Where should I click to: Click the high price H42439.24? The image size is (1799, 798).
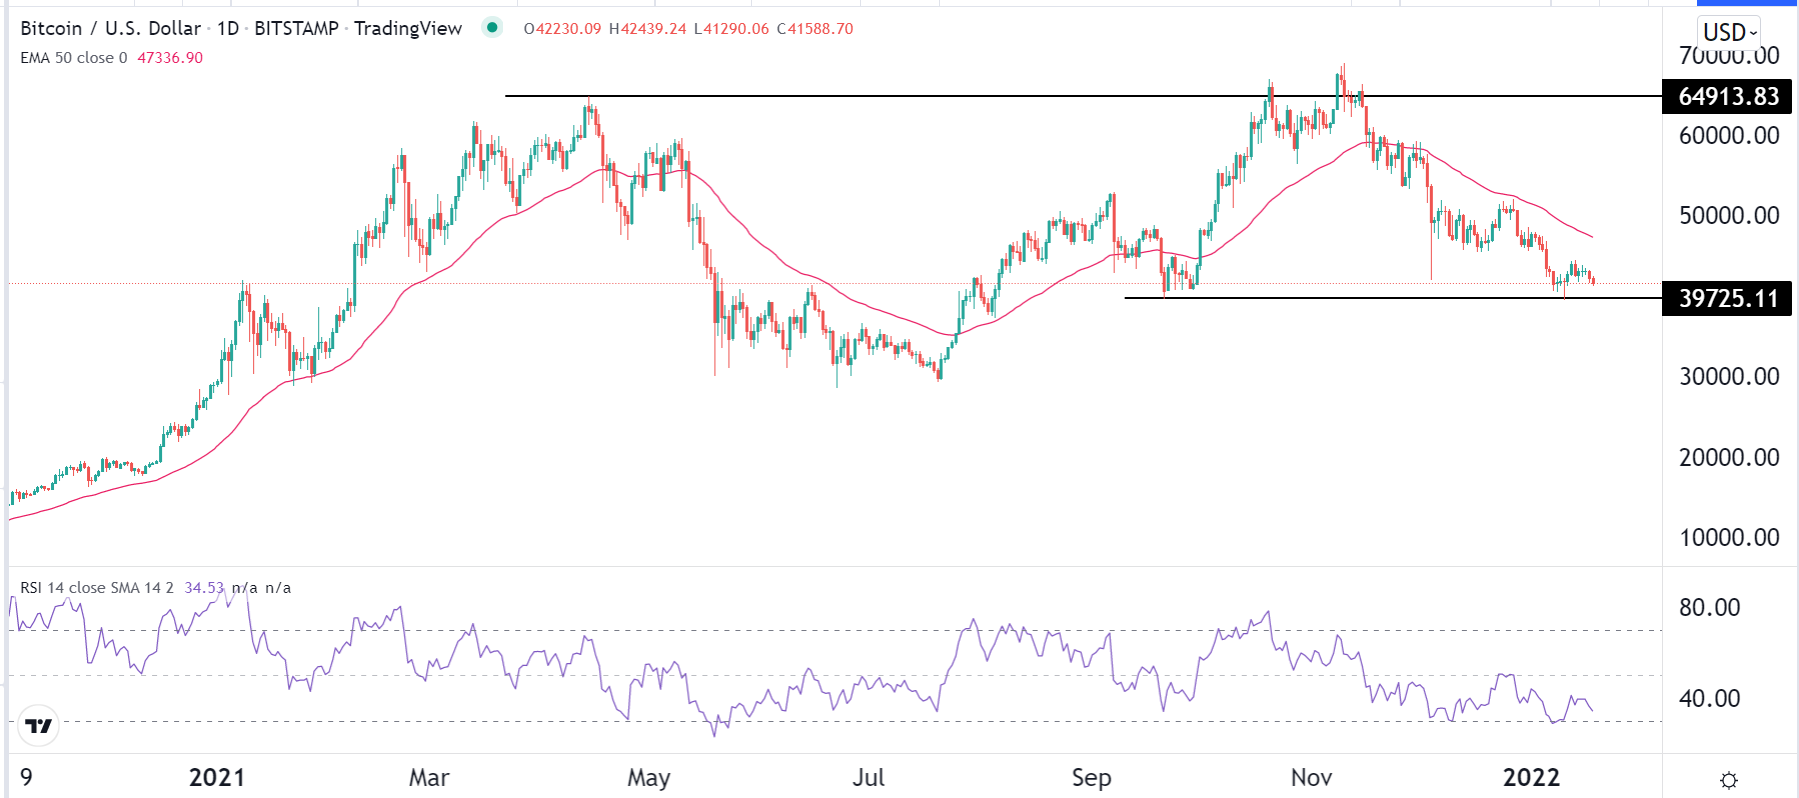[x=648, y=29]
